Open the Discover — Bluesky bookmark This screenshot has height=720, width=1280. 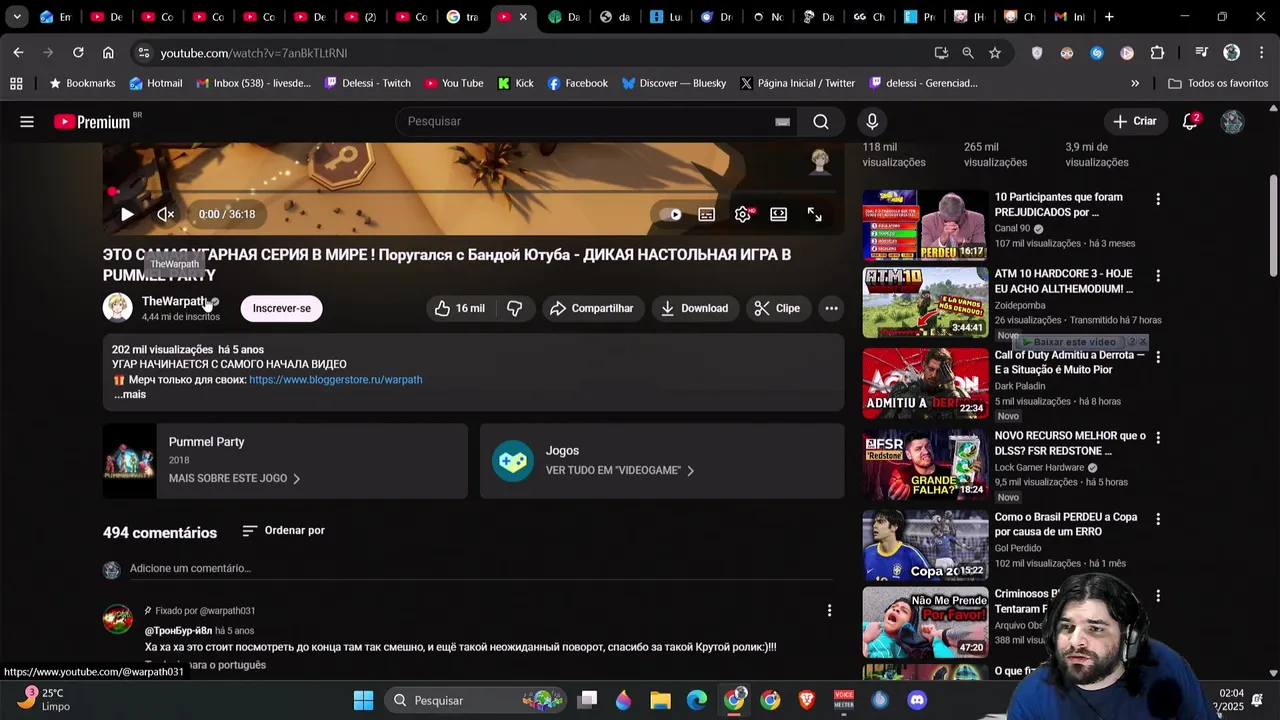(x=674, y=83)
